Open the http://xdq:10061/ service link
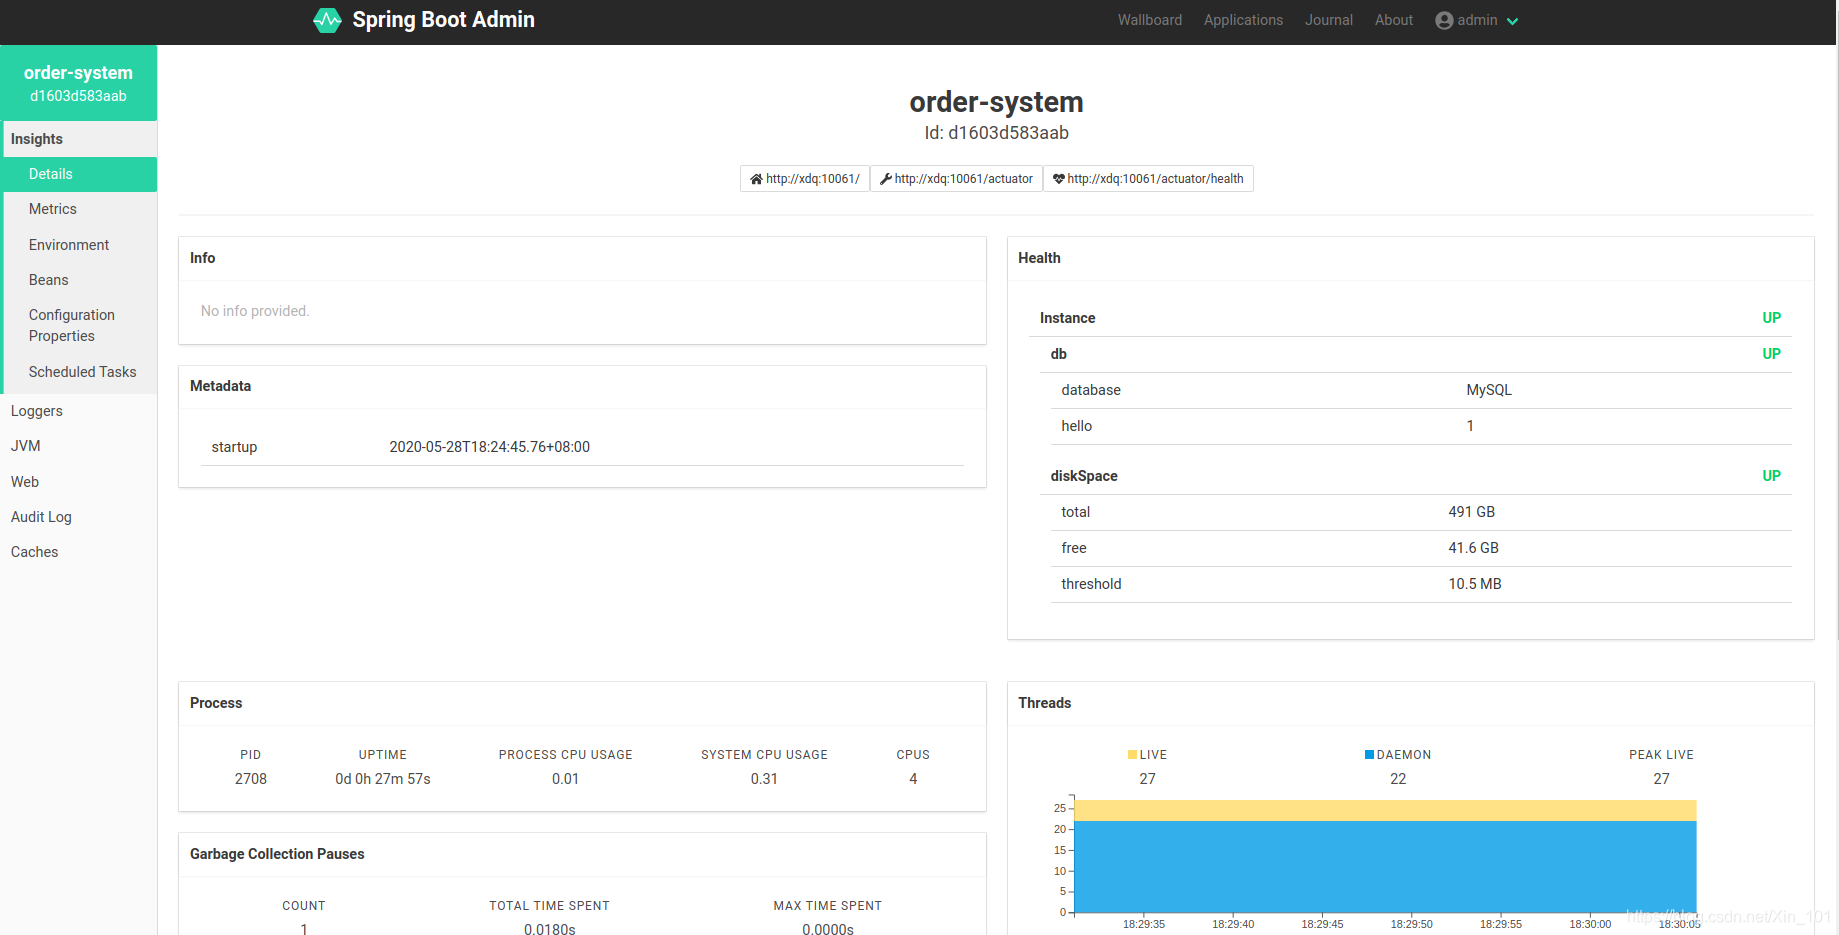1839x935 pixels. [x=805, y=179]
